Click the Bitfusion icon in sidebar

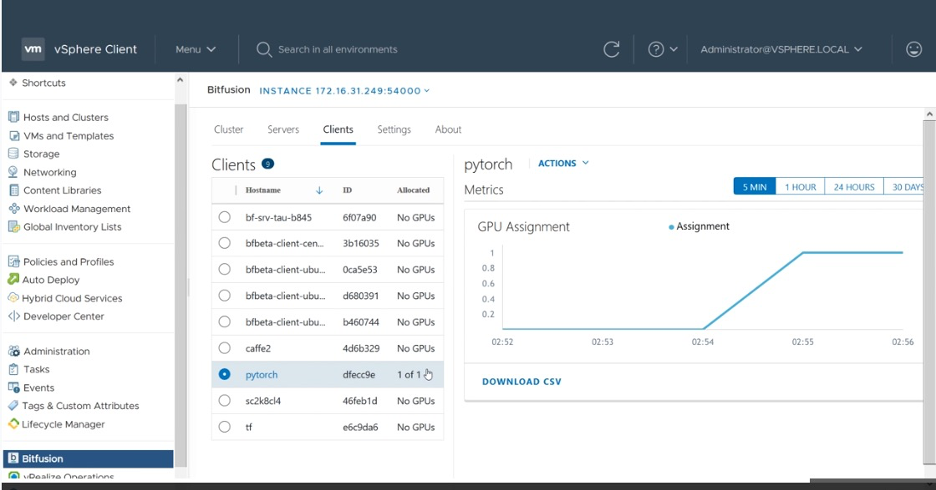pyautogui.click(x=14, y=459)
